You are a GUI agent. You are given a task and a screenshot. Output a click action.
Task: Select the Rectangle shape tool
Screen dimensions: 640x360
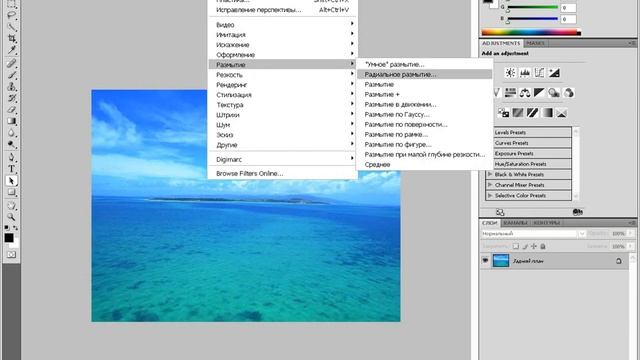[x=11, y=192]
